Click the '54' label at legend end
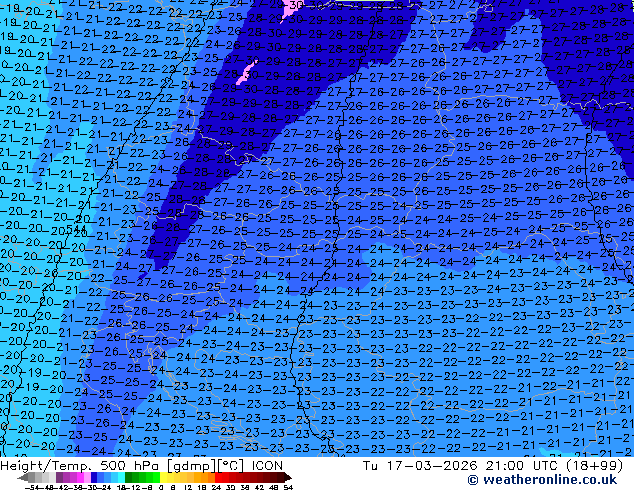634x490 pixels. [288, 487]
